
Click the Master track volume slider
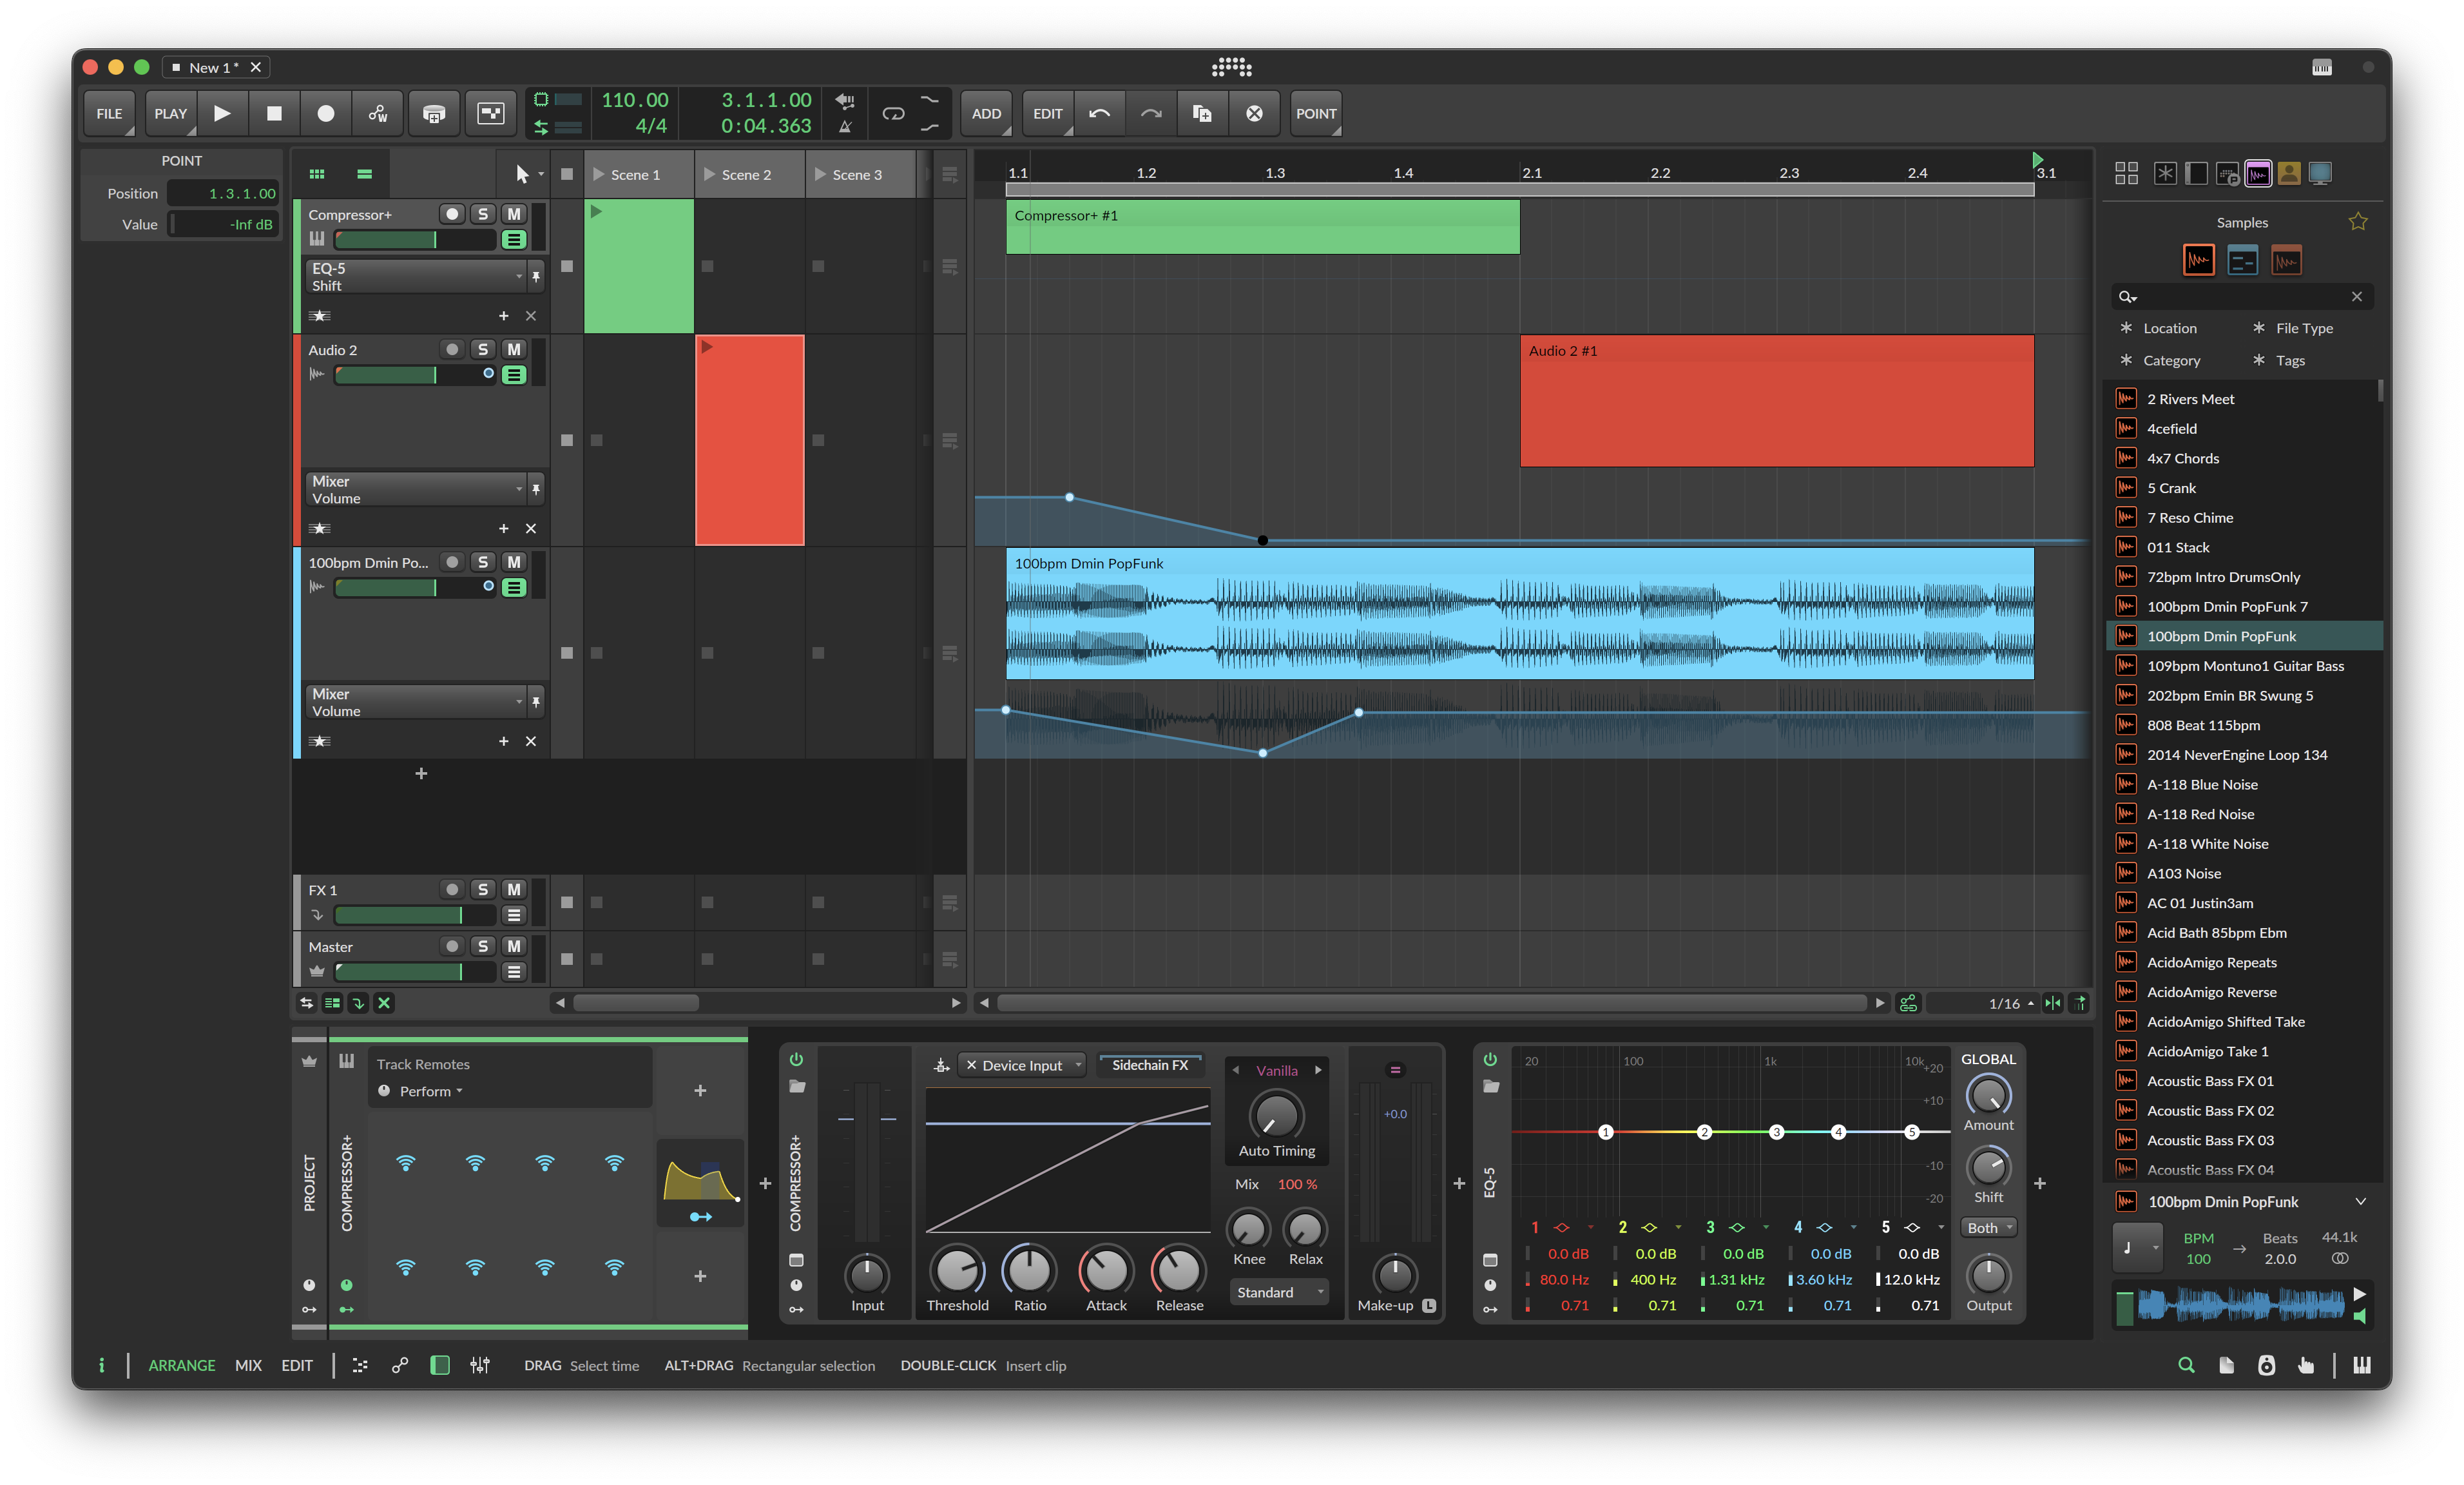[x=414, y=971]
